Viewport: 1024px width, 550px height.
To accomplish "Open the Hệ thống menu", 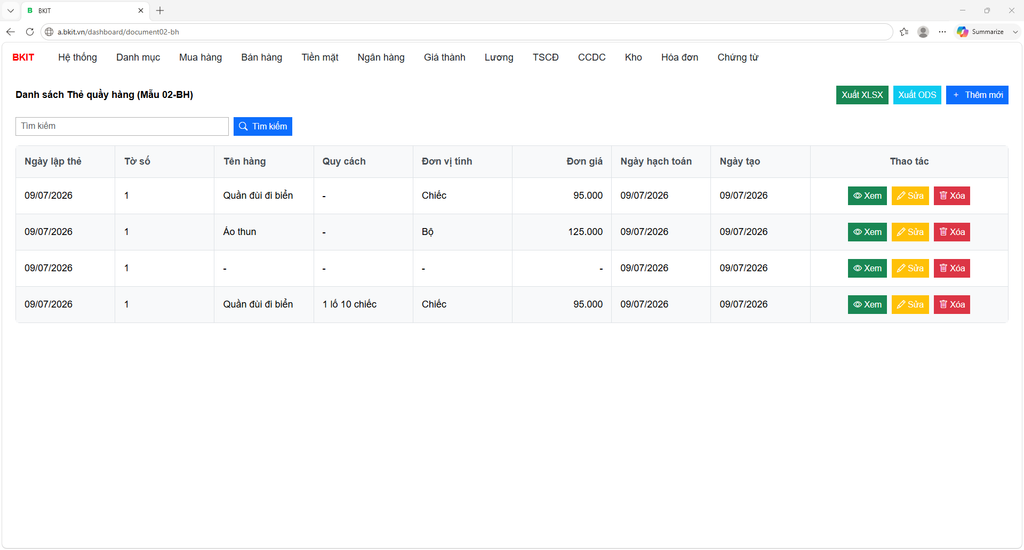I will [77, 57].
